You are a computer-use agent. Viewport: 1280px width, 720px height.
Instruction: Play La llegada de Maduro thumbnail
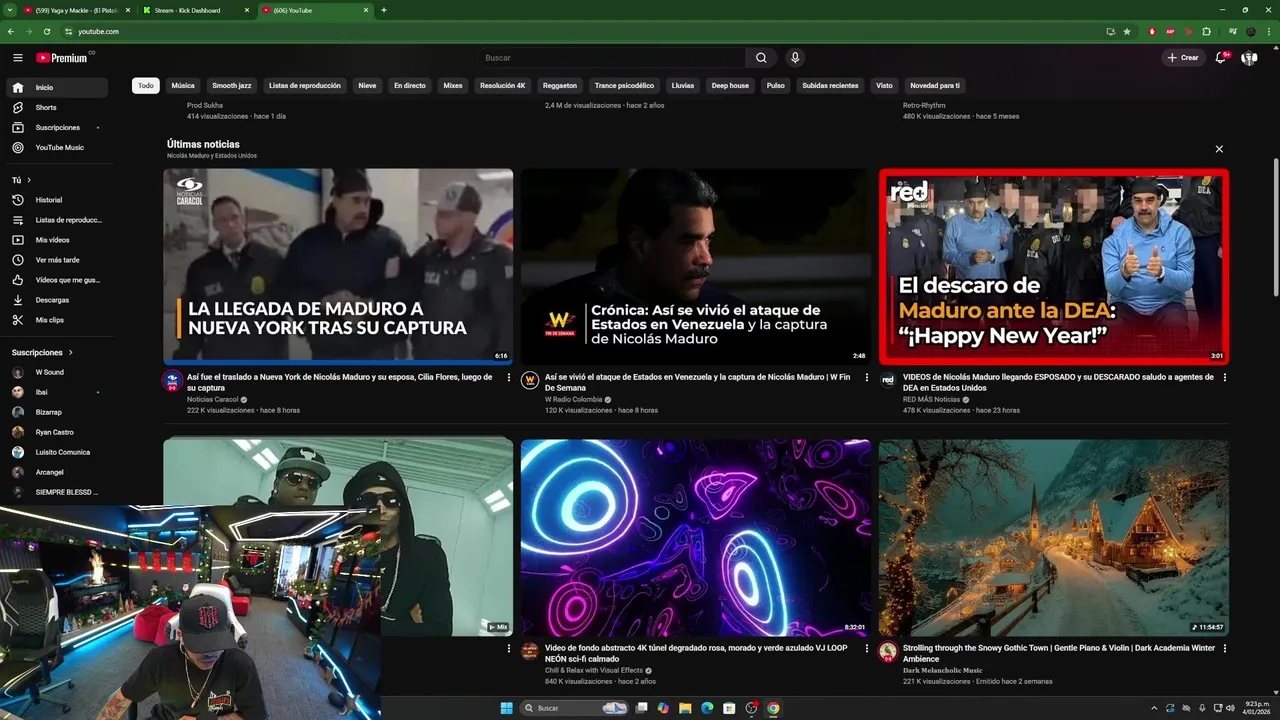tap(338, 266)
